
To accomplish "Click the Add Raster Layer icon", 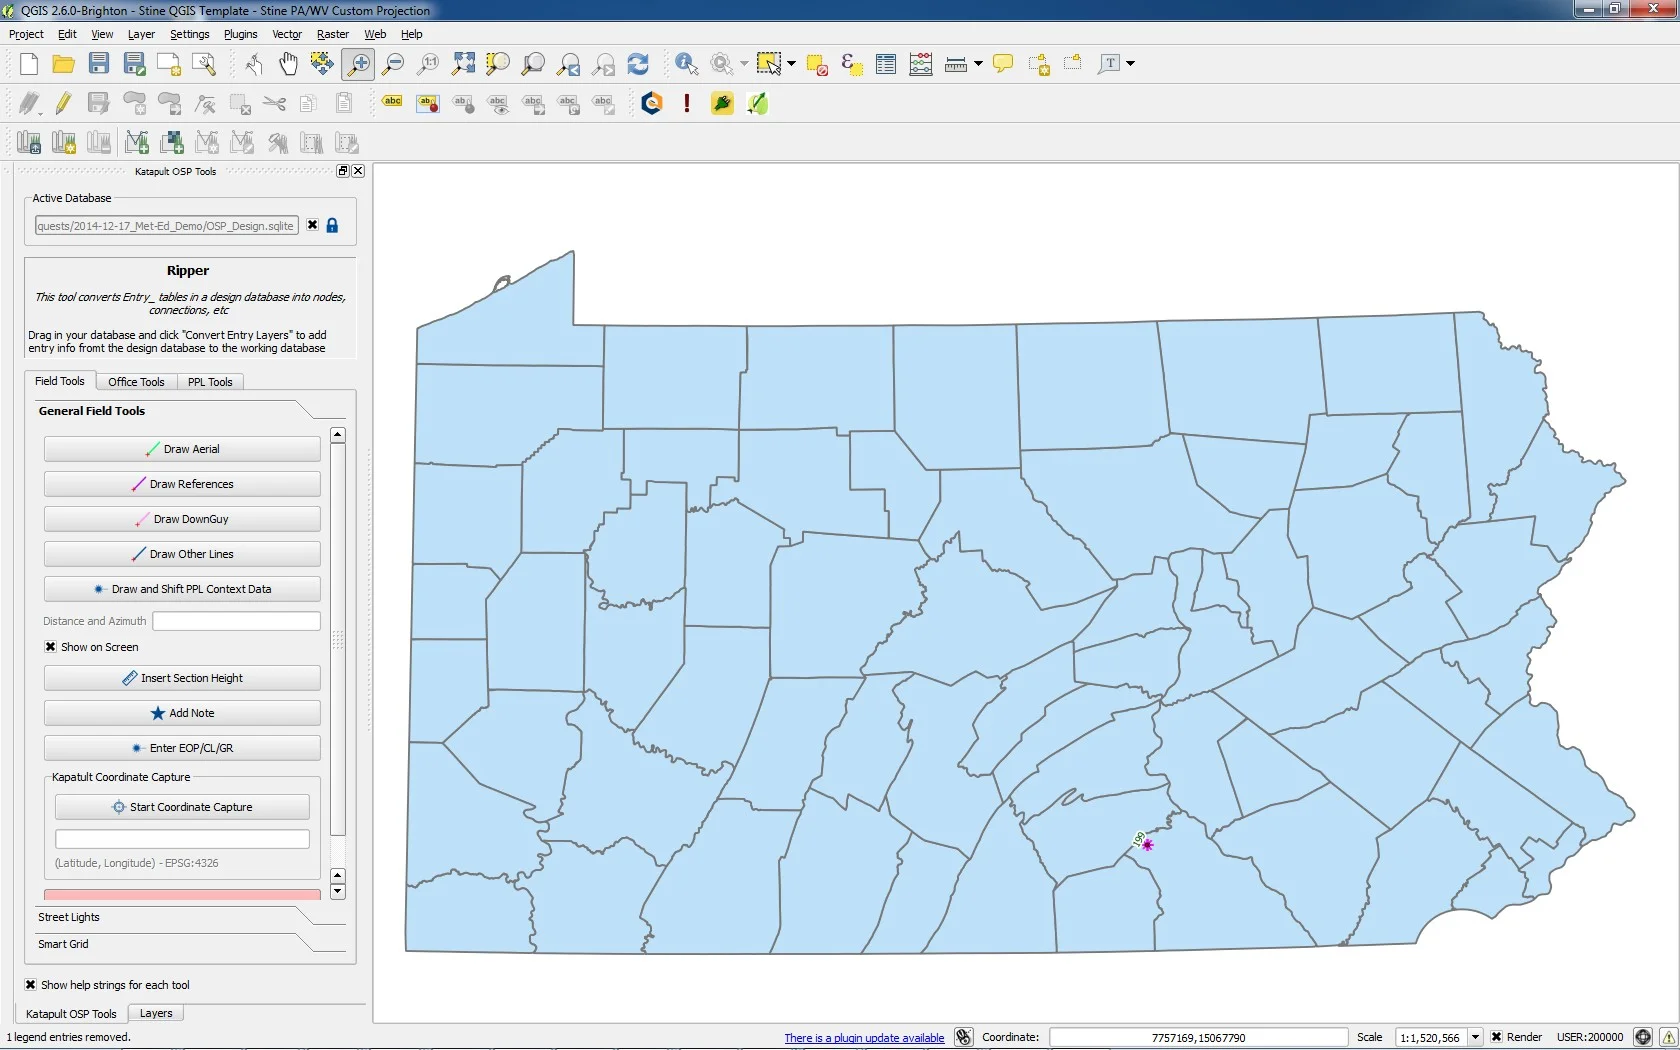I will tap(172, 143).
